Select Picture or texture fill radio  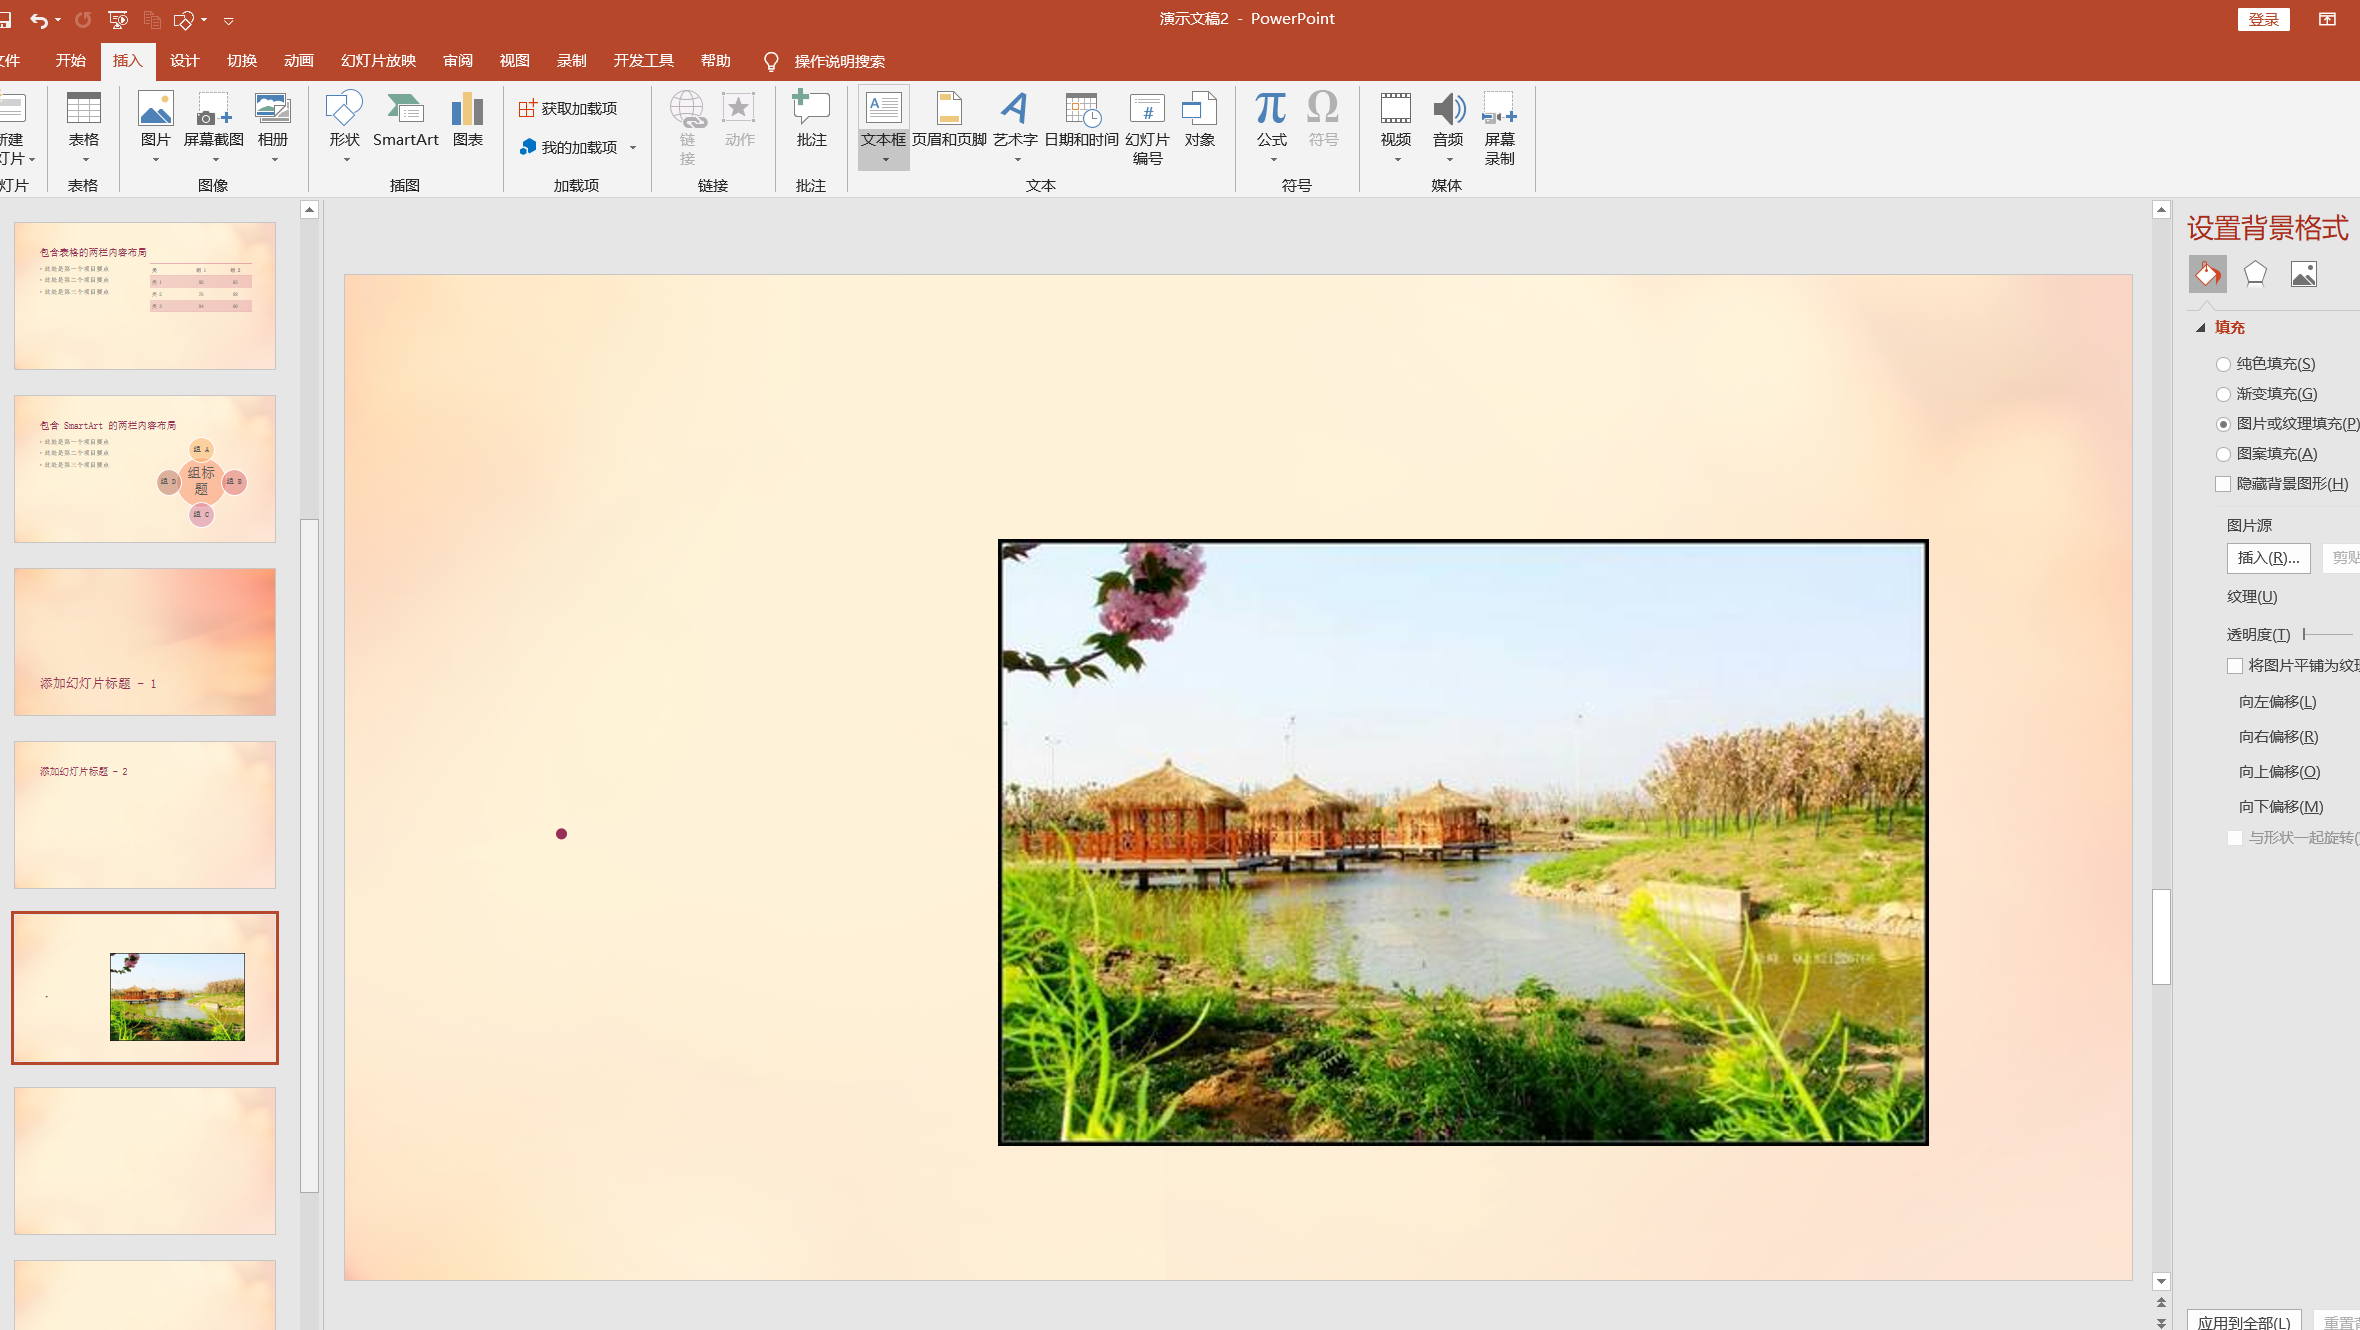point(2223,424)
